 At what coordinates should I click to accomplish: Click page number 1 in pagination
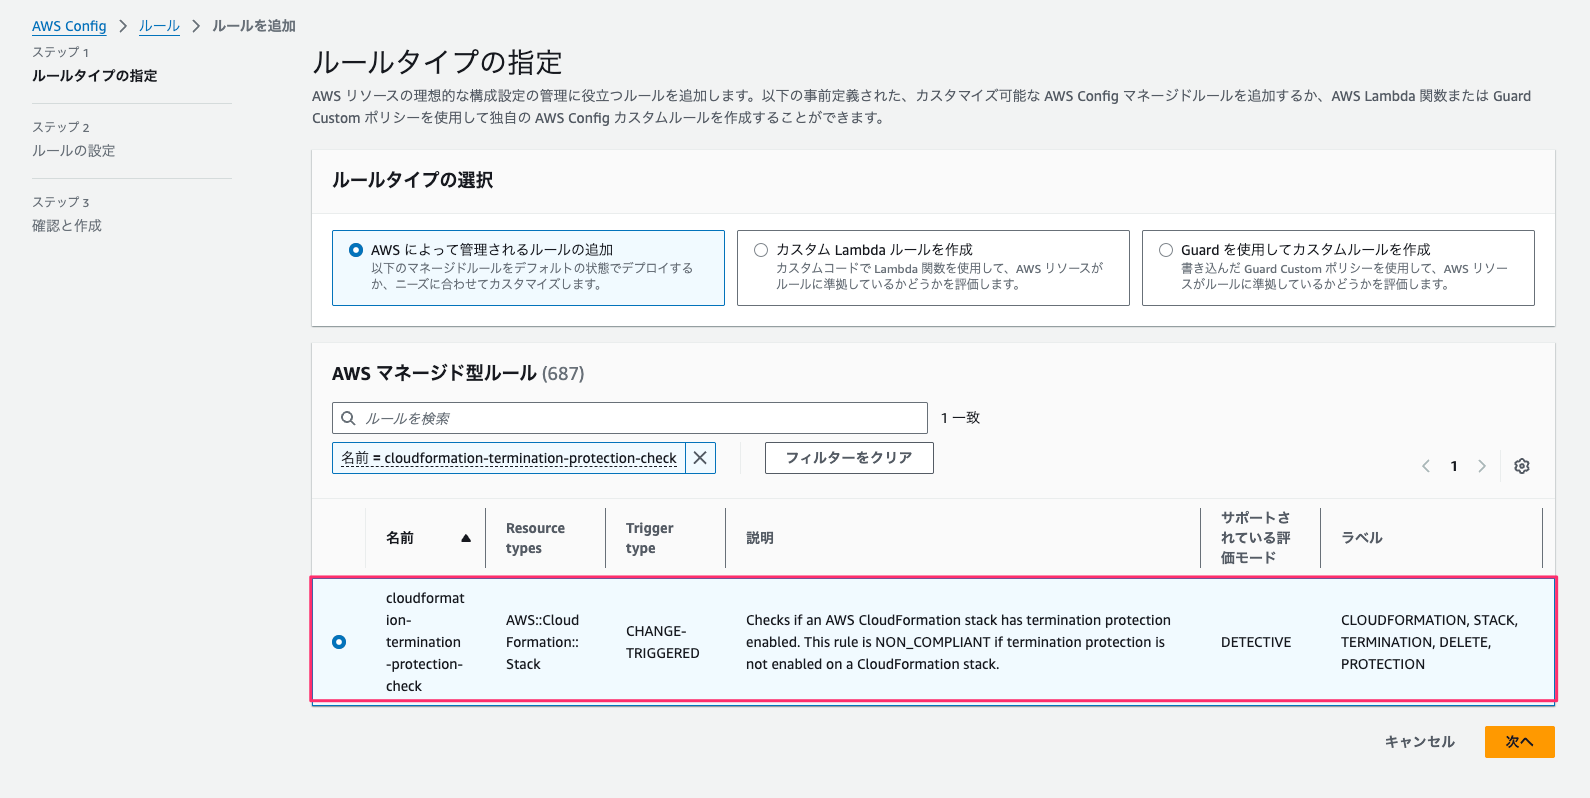point(1454,466)
